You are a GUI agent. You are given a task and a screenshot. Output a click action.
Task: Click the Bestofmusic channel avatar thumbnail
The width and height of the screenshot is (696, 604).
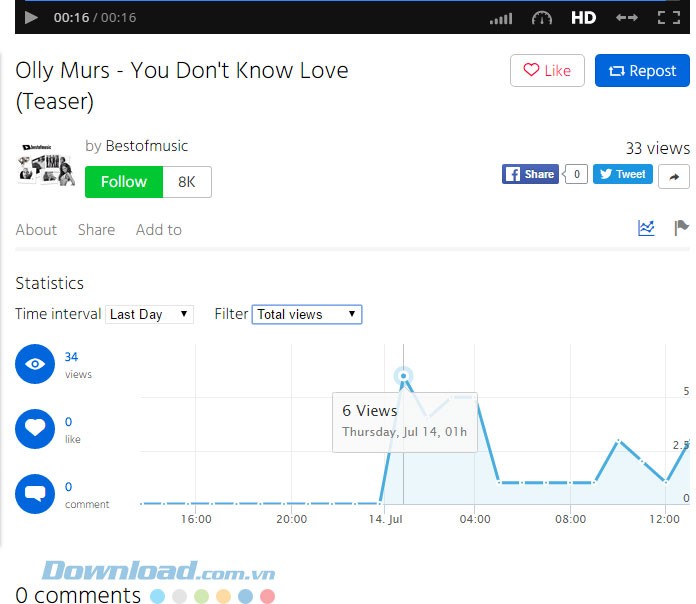pos(46,163)
